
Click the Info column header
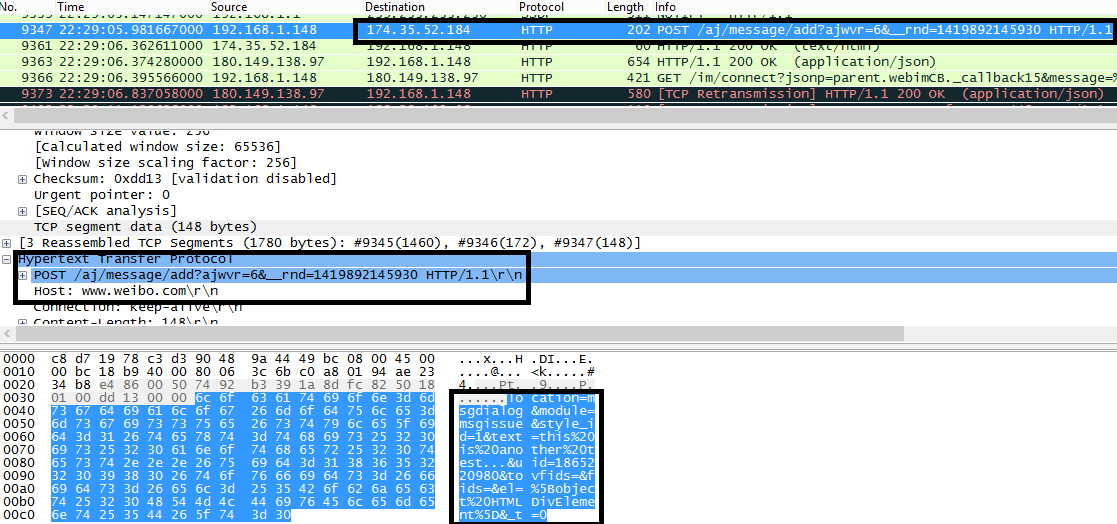click(665, 7)
